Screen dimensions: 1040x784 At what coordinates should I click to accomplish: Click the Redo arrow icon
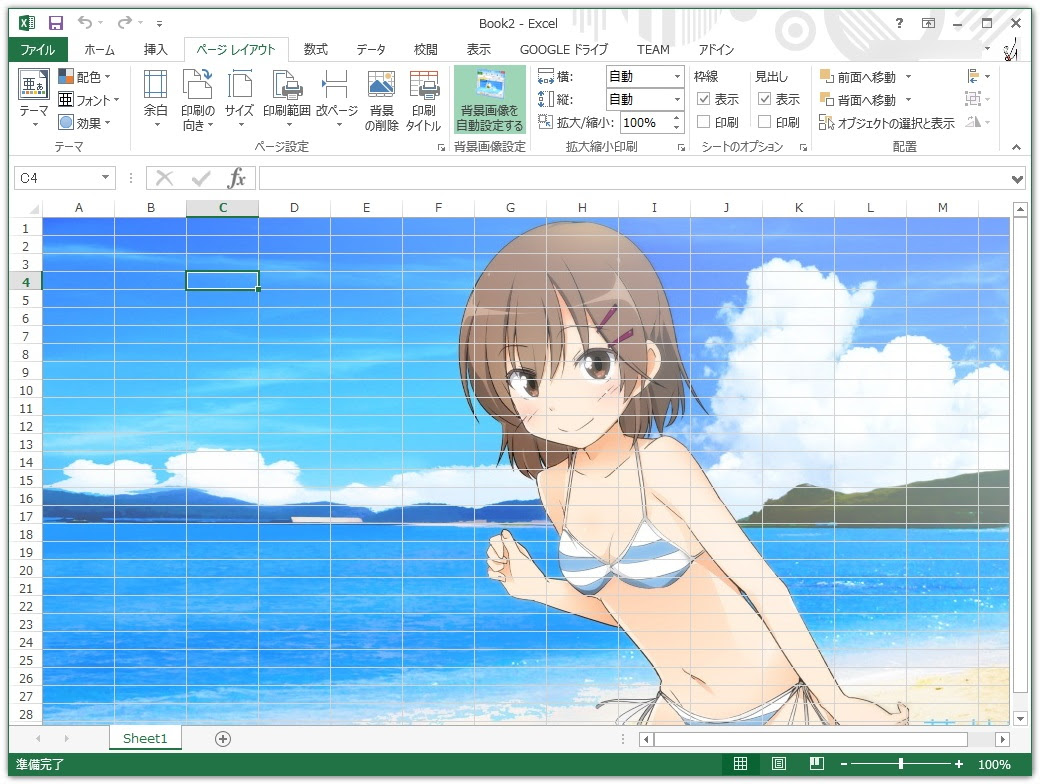click(x=124, y=23)
